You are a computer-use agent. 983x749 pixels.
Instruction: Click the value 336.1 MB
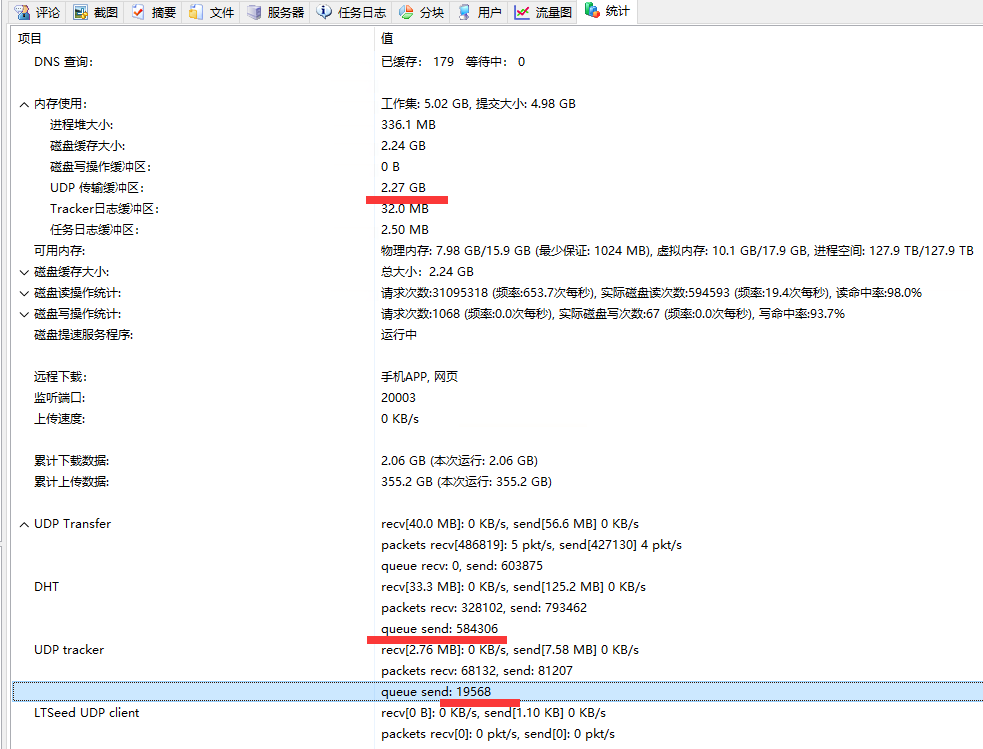coord(408,125)
